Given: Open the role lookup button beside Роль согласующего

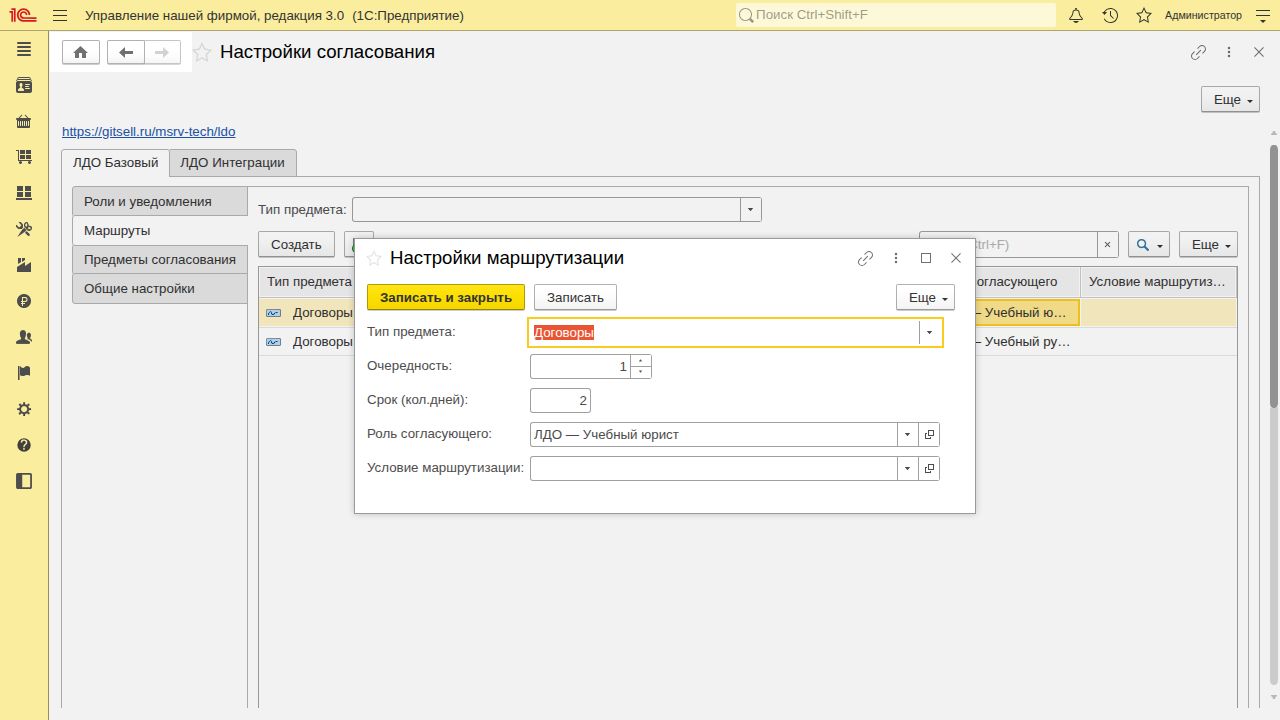Looking at the screenshot, I should 929,435.
